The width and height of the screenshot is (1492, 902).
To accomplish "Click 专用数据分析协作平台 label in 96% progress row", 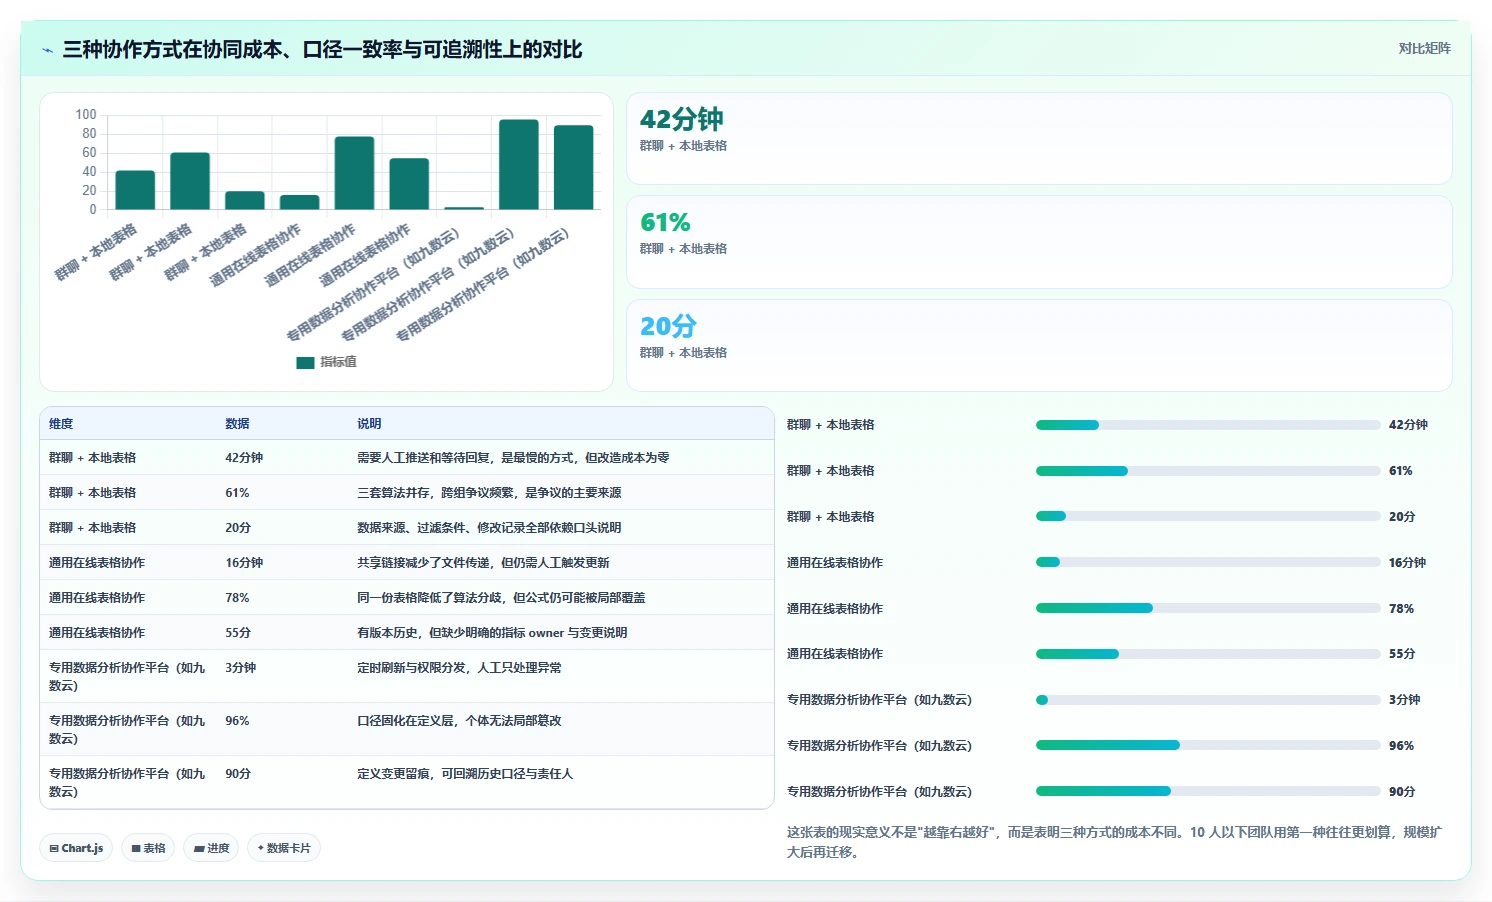I will click(879, 746).
